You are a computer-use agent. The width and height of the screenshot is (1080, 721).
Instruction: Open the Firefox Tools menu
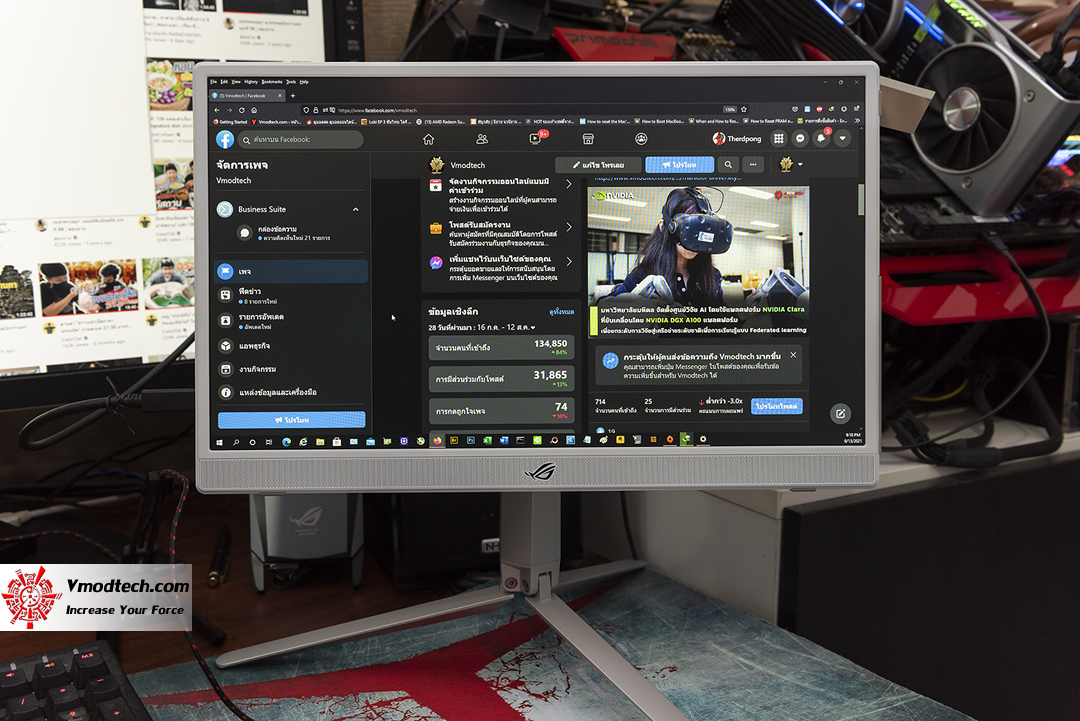[291, 82]
